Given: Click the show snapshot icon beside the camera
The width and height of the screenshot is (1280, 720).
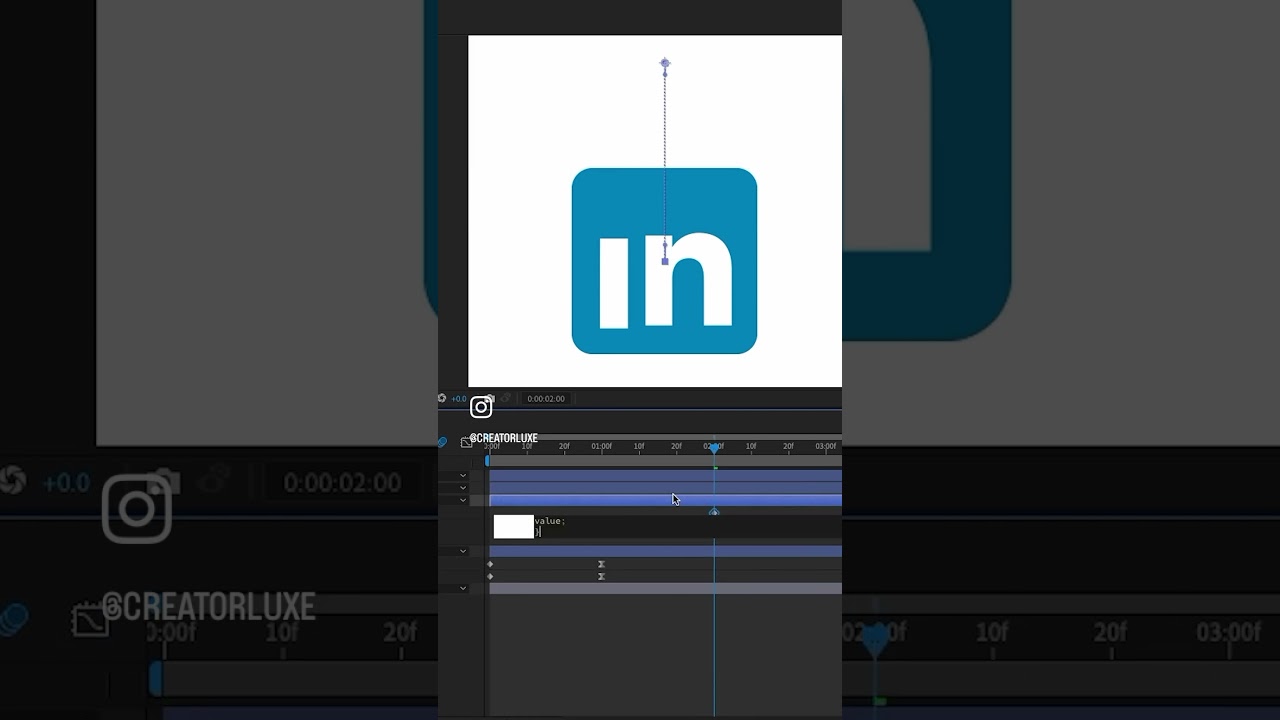Looking at the screenshot, I should click(x=505, y=398).
